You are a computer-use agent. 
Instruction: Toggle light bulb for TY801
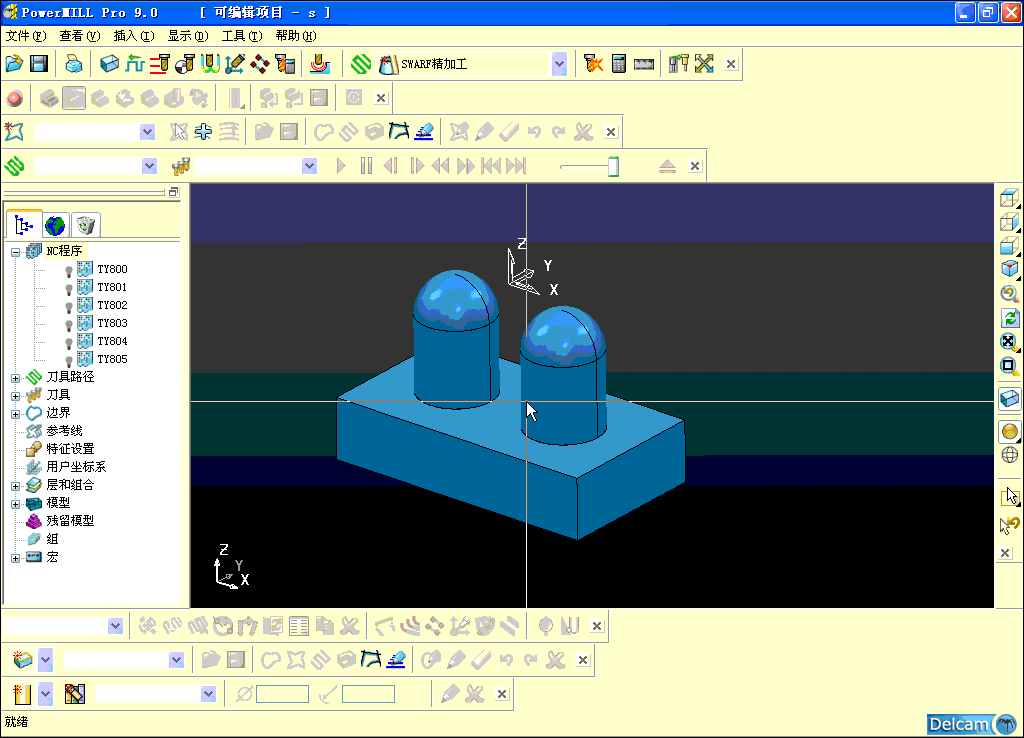point(69,288)
